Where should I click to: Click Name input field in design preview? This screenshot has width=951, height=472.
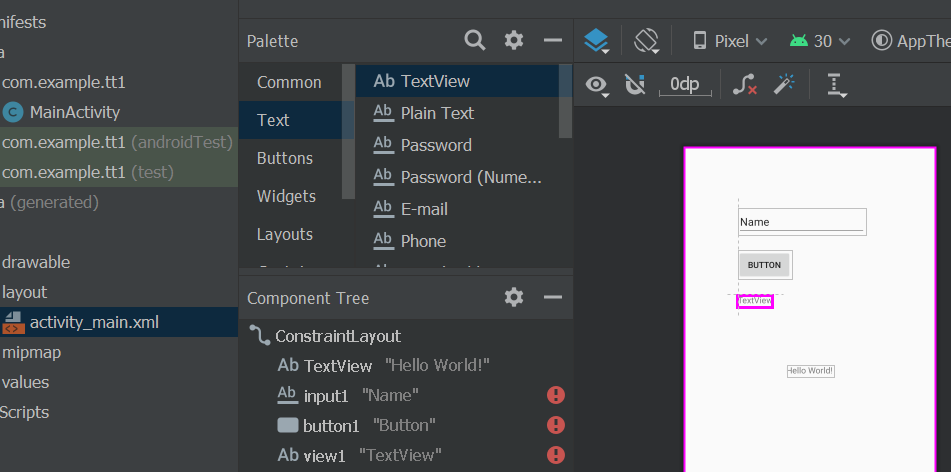[x=802, y=222]
